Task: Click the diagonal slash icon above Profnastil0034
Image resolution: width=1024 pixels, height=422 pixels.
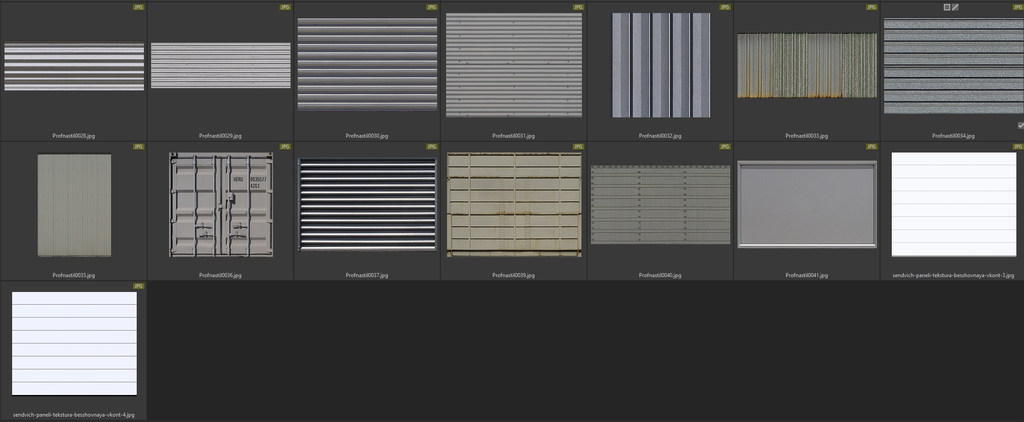Action: [956, 7]
